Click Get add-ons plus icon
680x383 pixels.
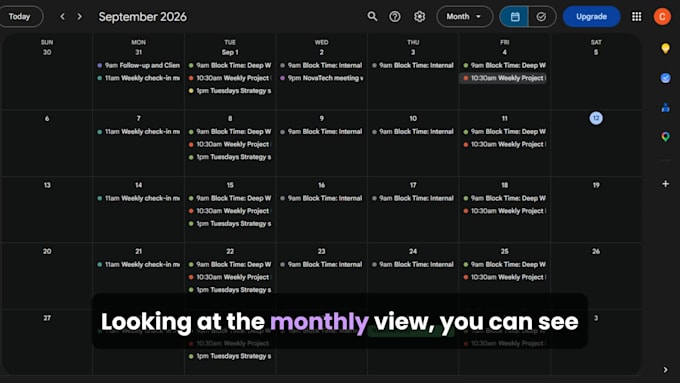click(665, 184)
